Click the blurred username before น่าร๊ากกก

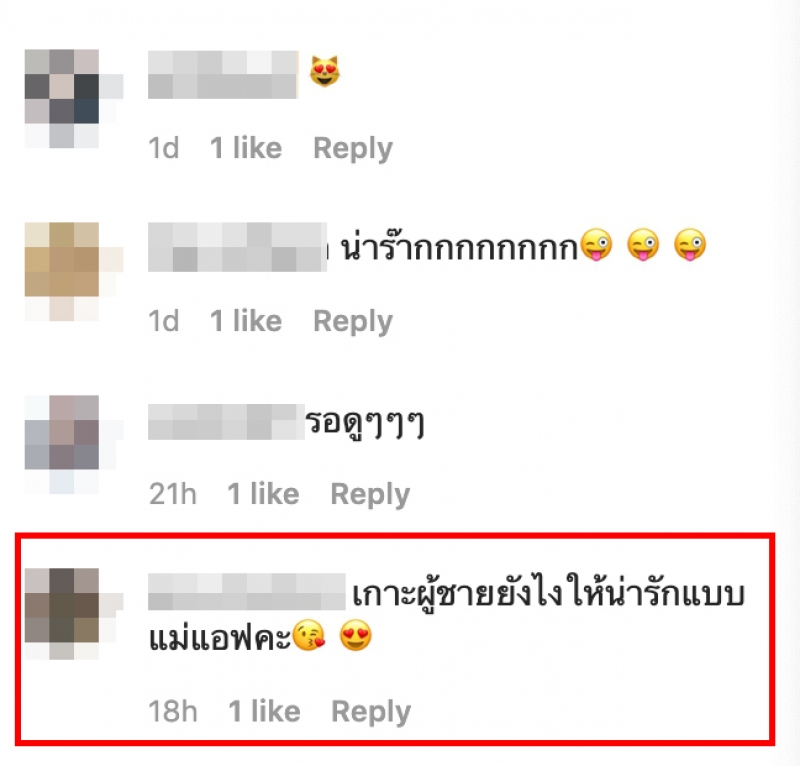237,247
